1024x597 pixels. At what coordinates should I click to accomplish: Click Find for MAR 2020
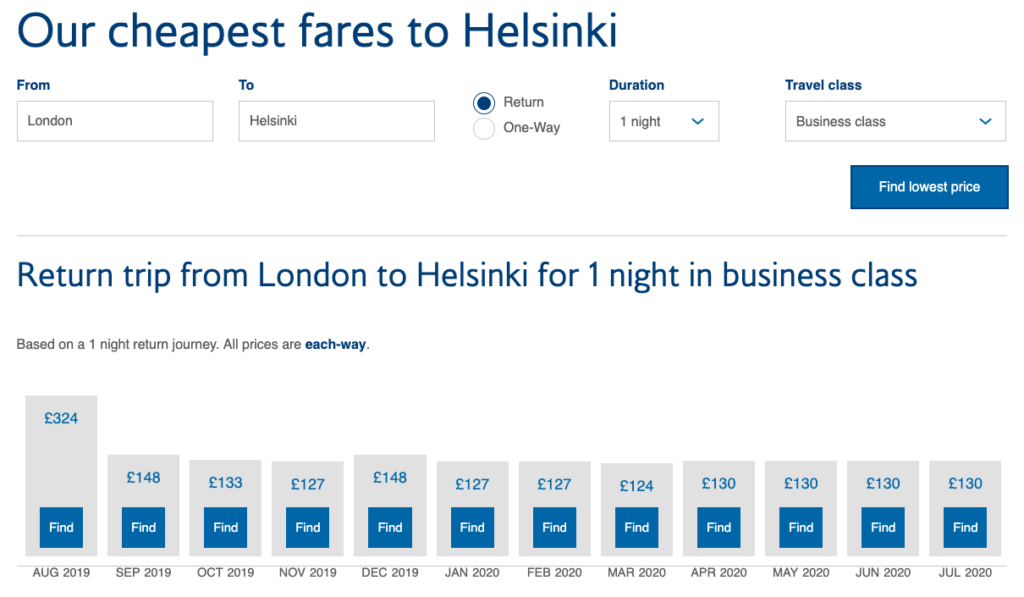click(637, 527)
